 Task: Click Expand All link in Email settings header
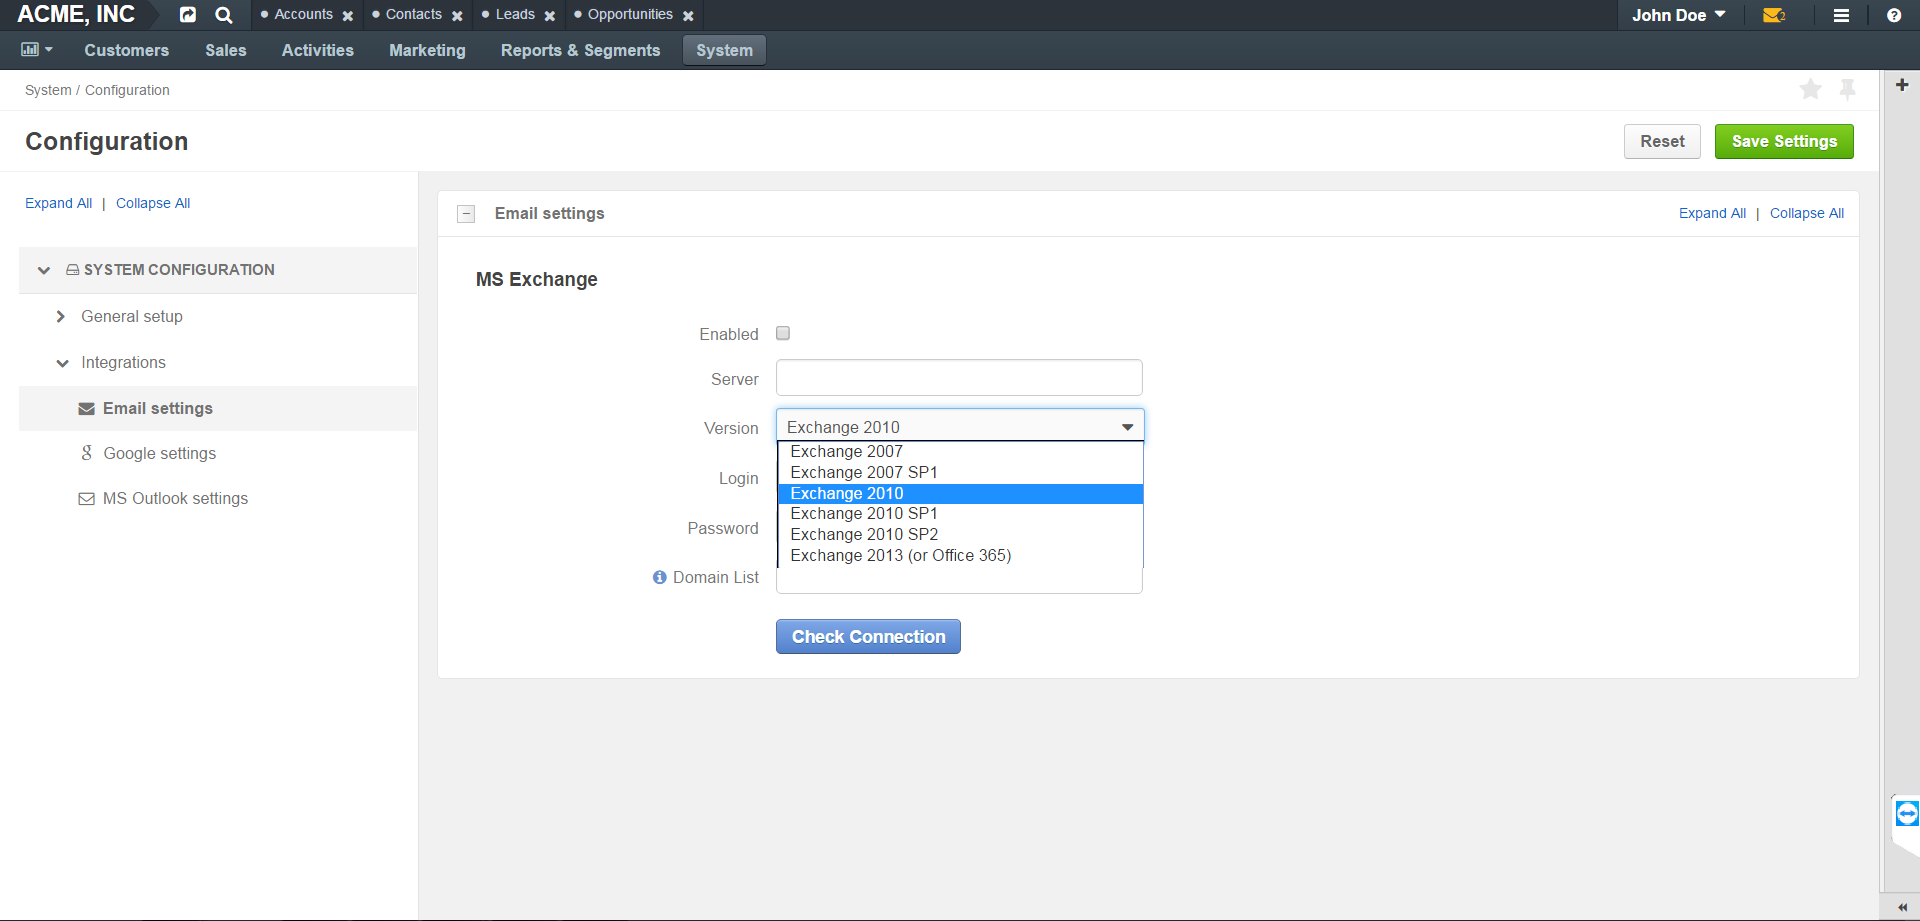click(x=1712, y=213)
